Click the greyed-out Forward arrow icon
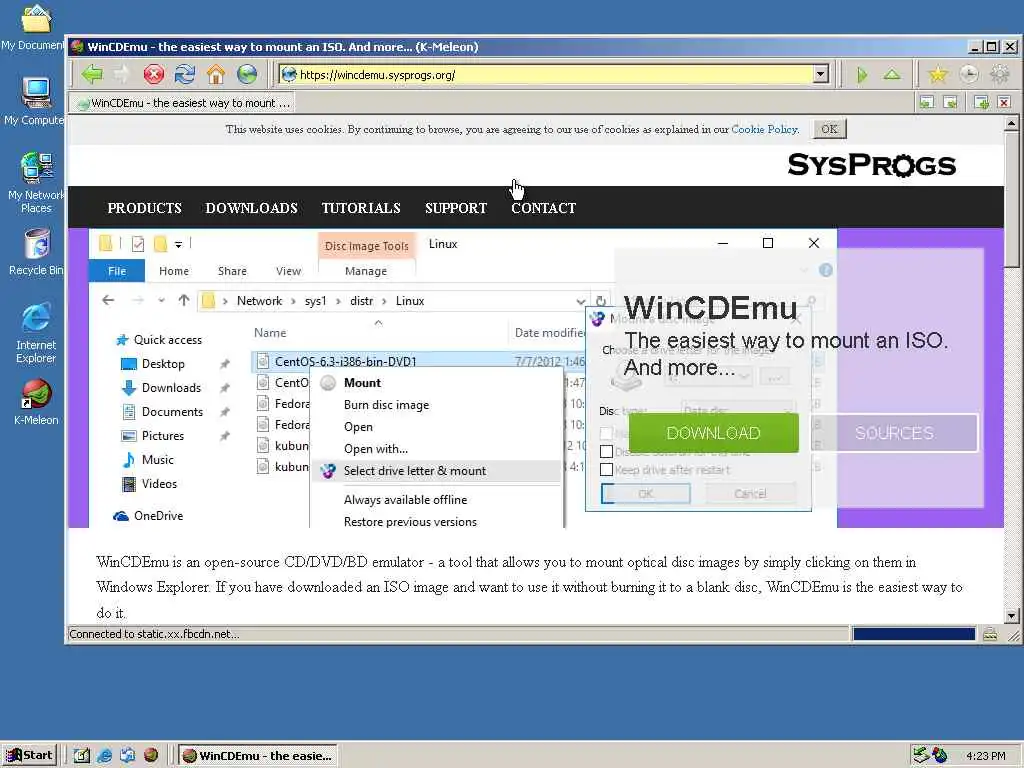Viewport: 1024px width, 768px height. (122, 74)
